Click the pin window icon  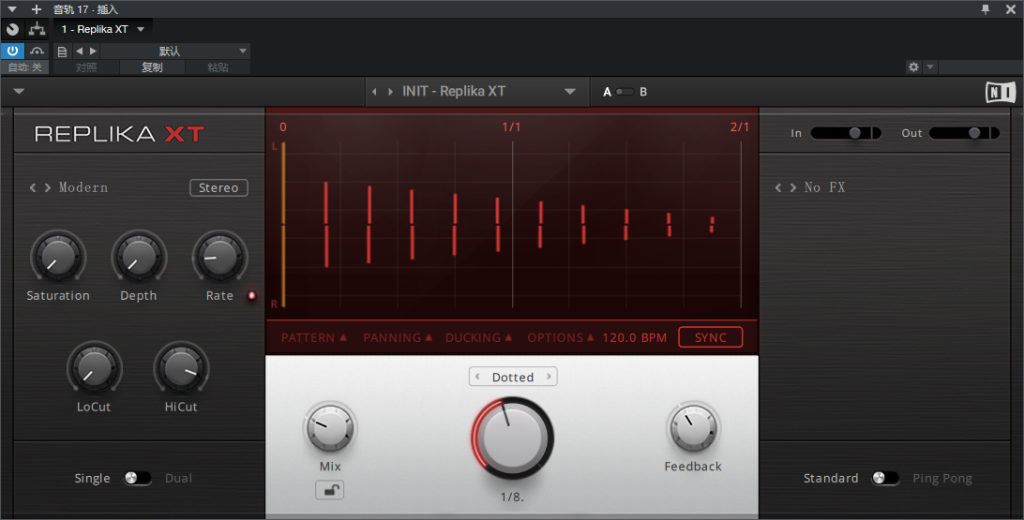[985, 9]
